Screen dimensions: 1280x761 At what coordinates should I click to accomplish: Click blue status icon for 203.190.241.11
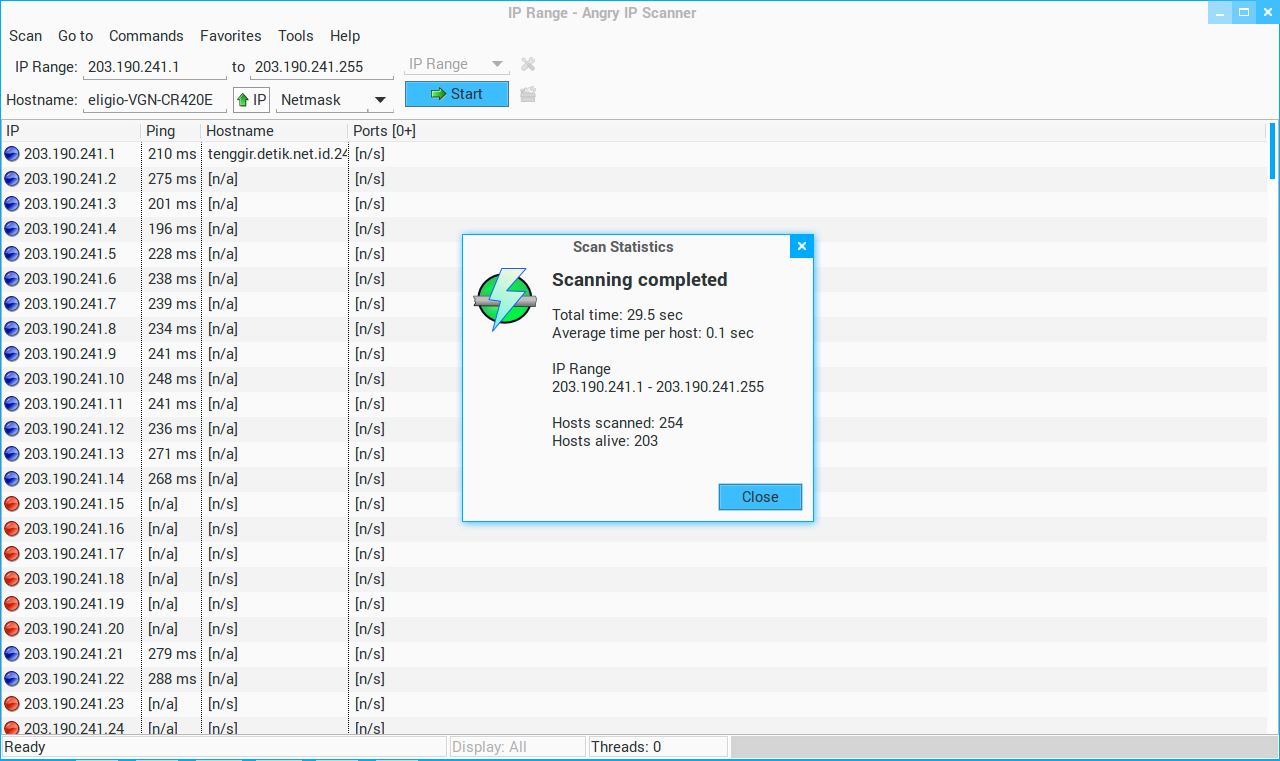[x=12, y=404]
